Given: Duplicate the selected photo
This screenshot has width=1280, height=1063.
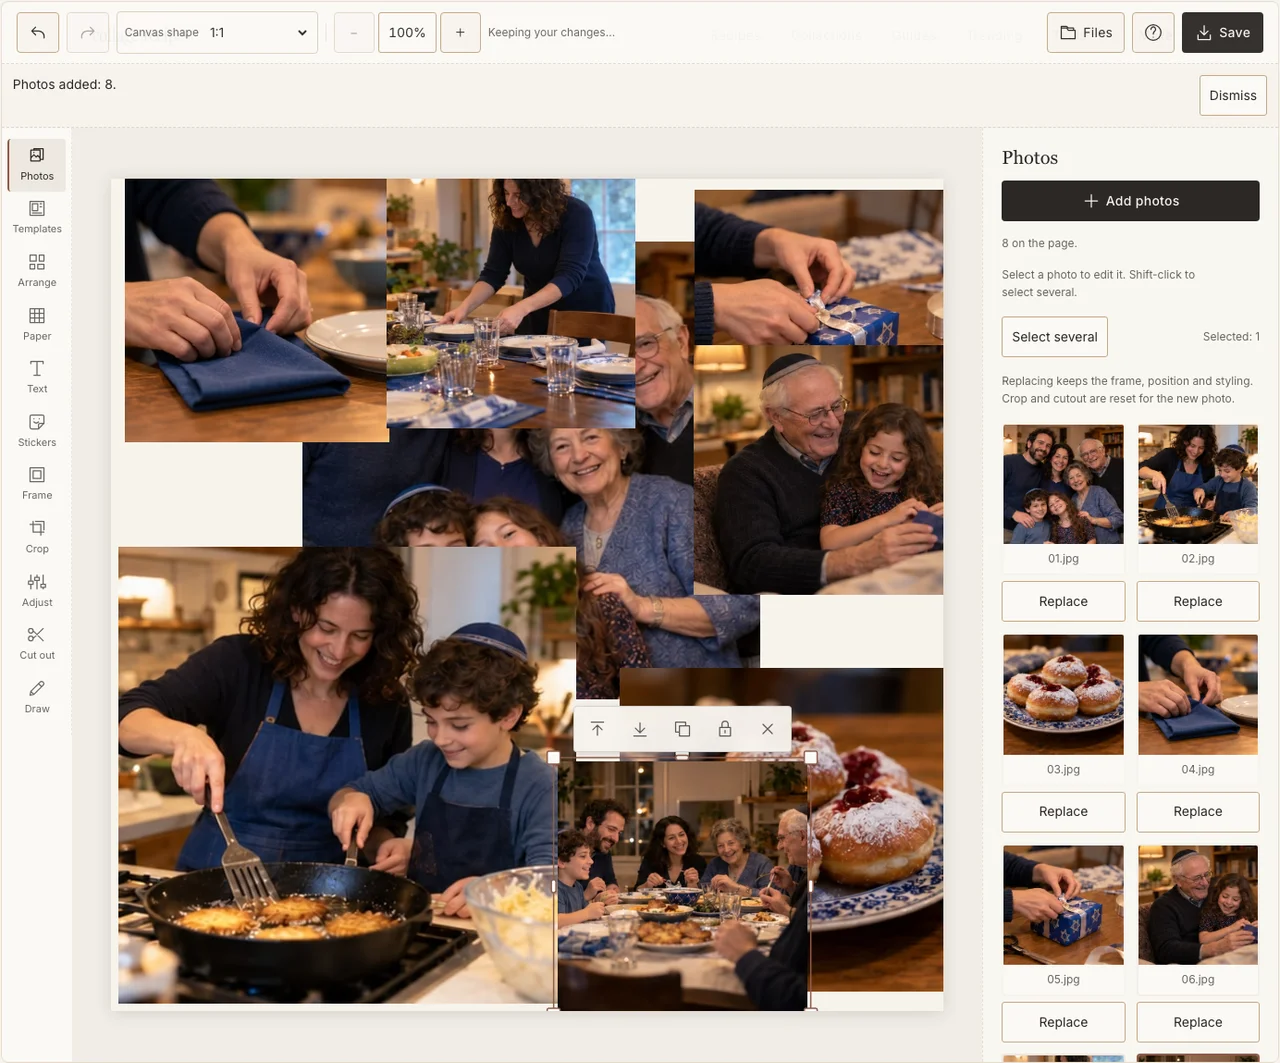Looking at the screenshot, I should pyautogui.click(x=682, y=729).
